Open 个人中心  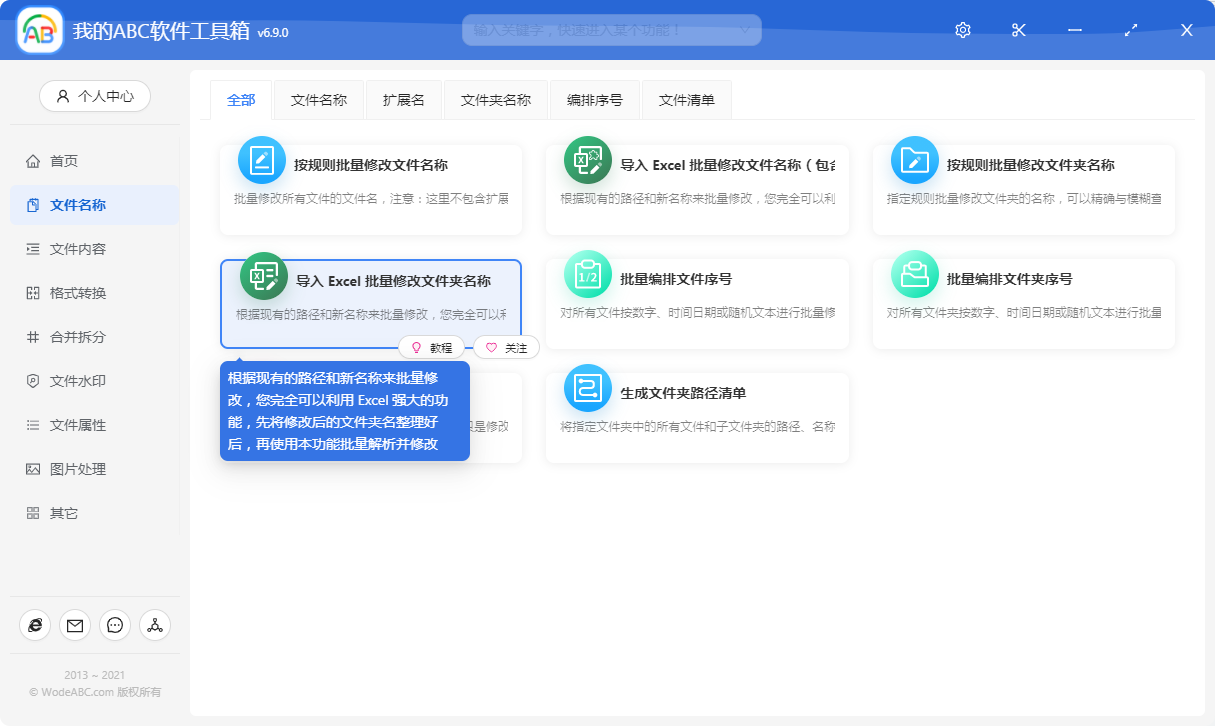[x=94, y=96]
